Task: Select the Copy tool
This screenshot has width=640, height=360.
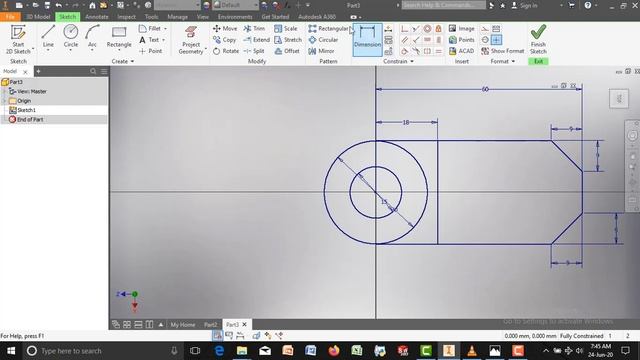Action: [x=224, y=40]
